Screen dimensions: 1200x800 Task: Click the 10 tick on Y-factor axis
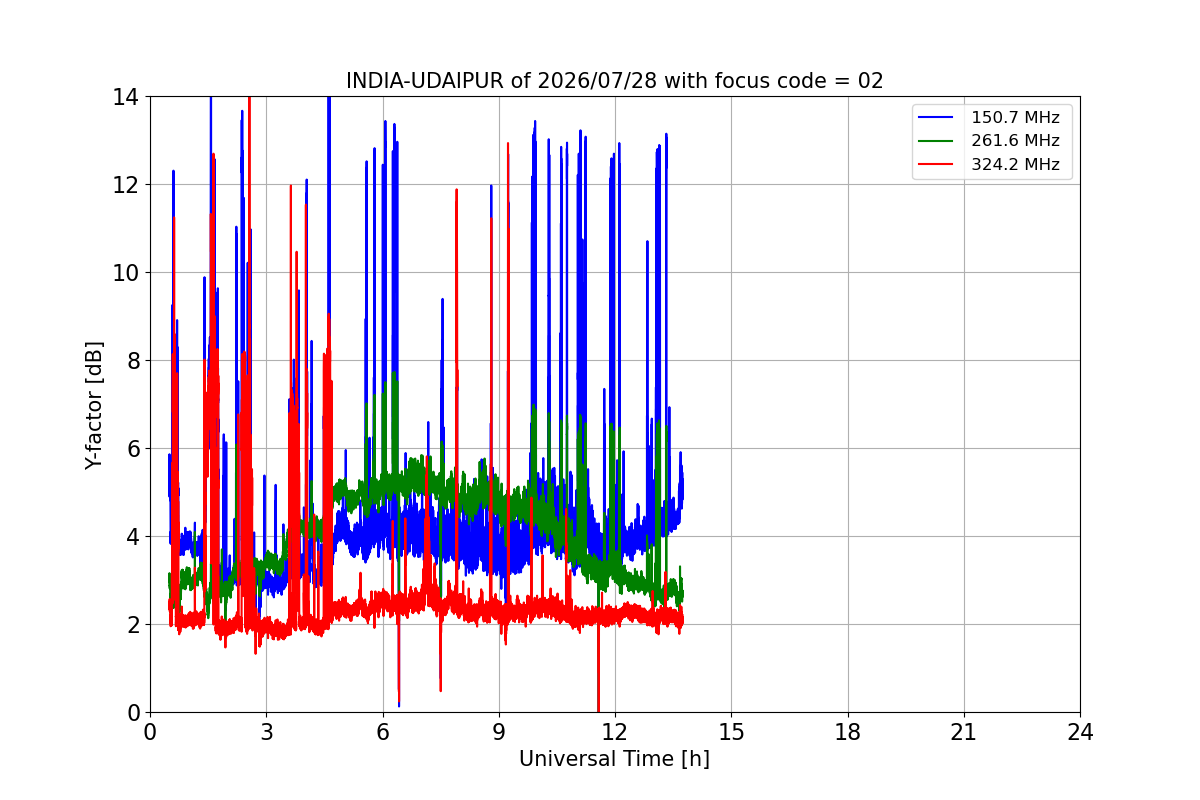[126, 273]
